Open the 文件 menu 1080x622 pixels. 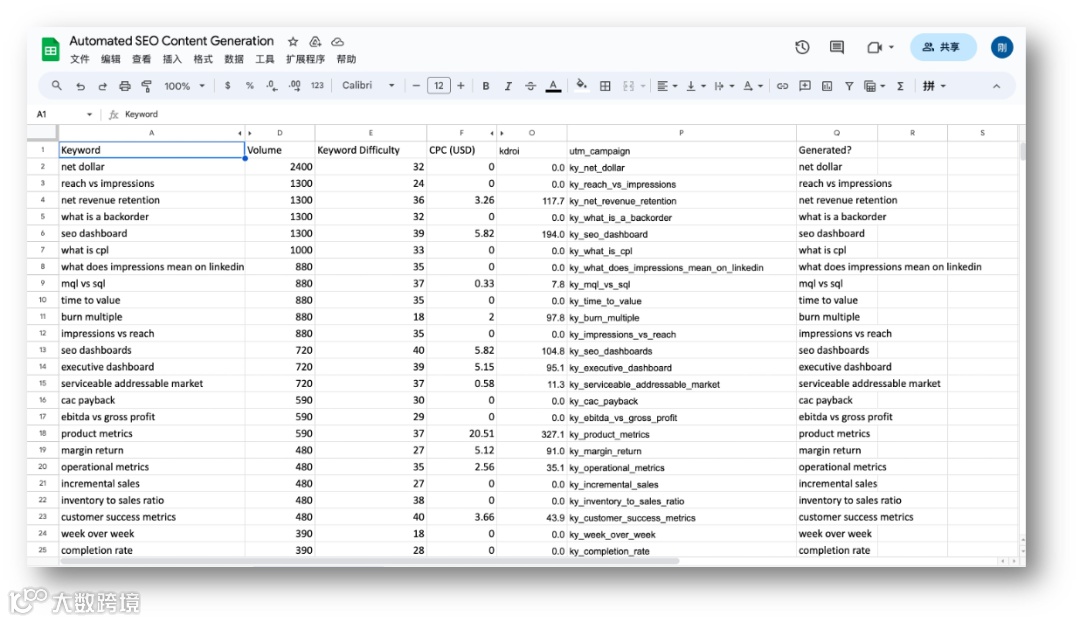(x=80, y=59)
